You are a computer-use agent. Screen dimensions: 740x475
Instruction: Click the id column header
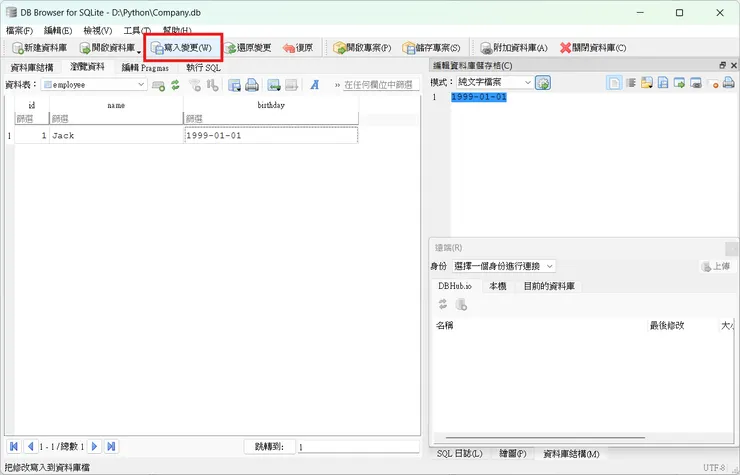coord(32,105)
